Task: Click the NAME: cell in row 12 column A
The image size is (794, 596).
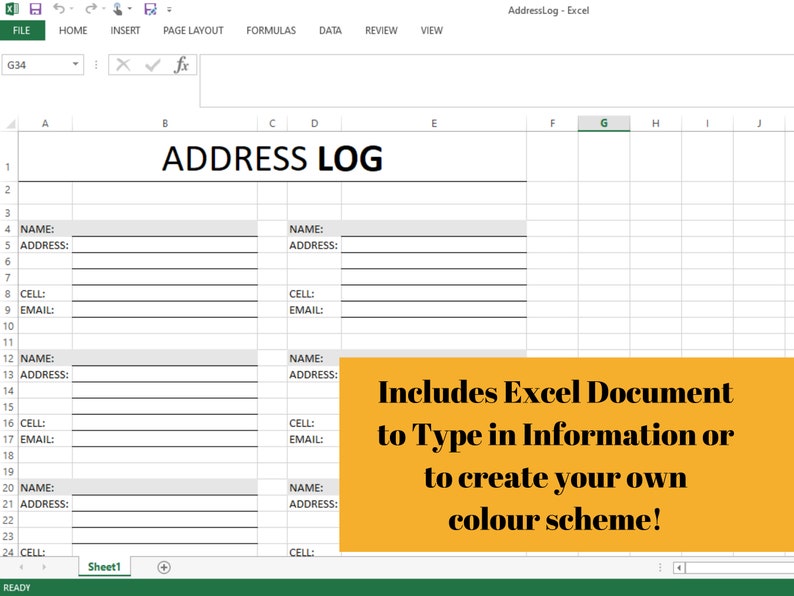Action: [45, 359]
